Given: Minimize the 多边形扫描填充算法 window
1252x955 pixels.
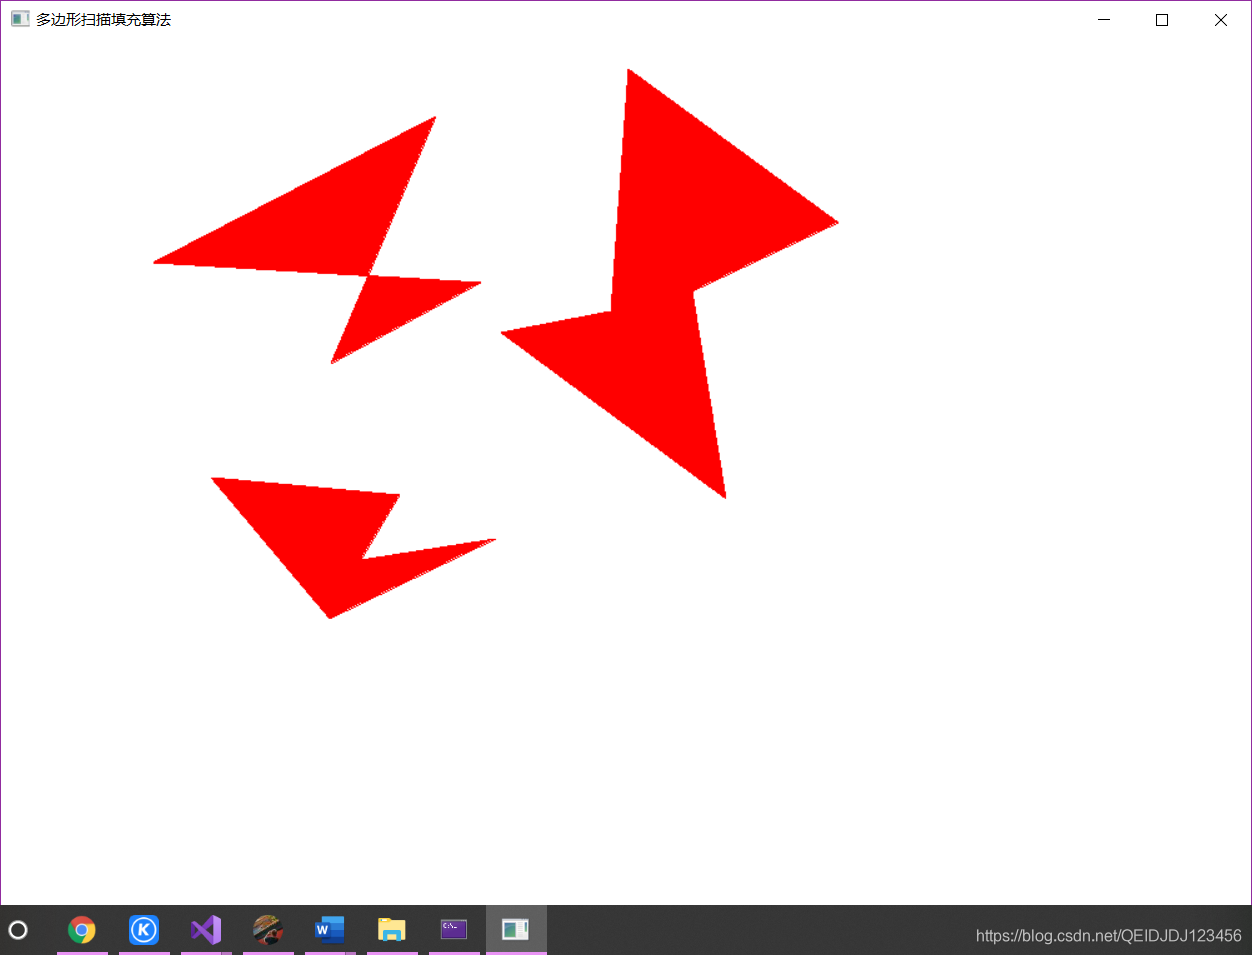Looking at the screenshot, I should tap(1104, 20).
